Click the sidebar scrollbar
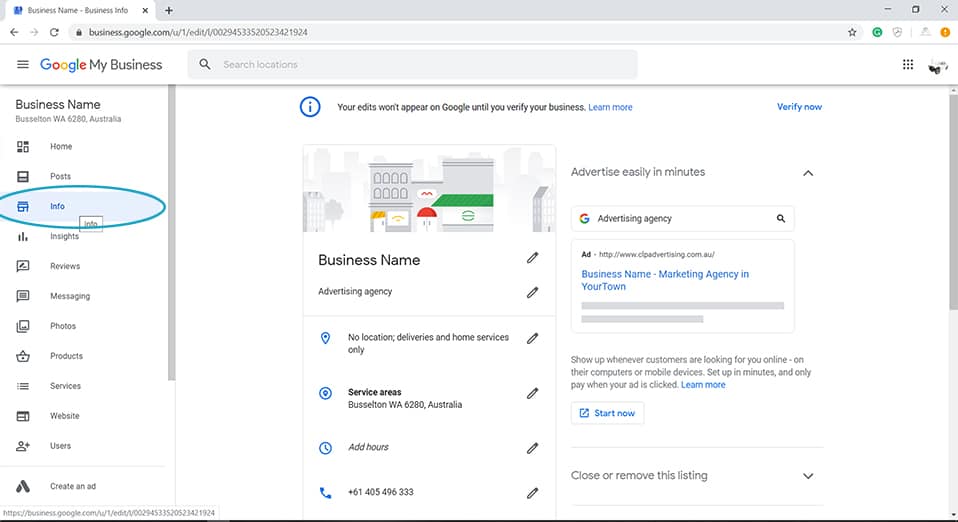The image size is (958, 522). 172,232
